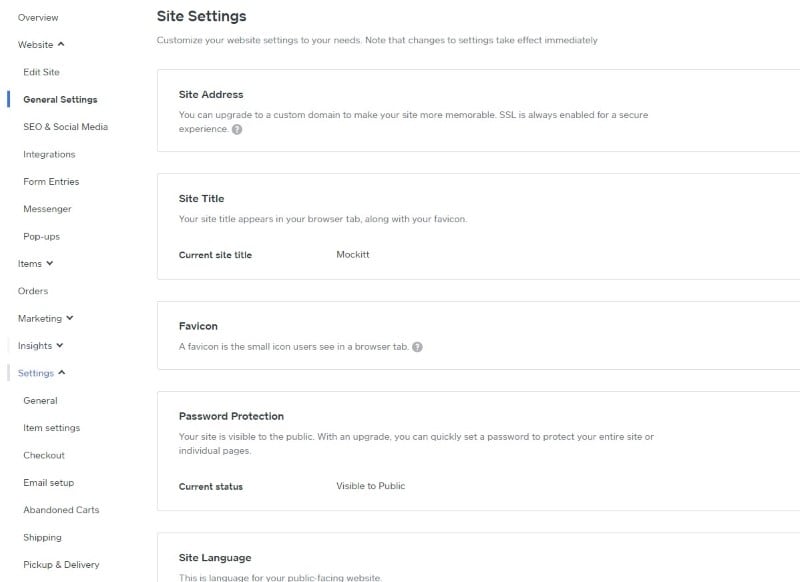This screenshot has height=582, width=800.
Task: Click help icon next to Favicon description
Action: 417,347
